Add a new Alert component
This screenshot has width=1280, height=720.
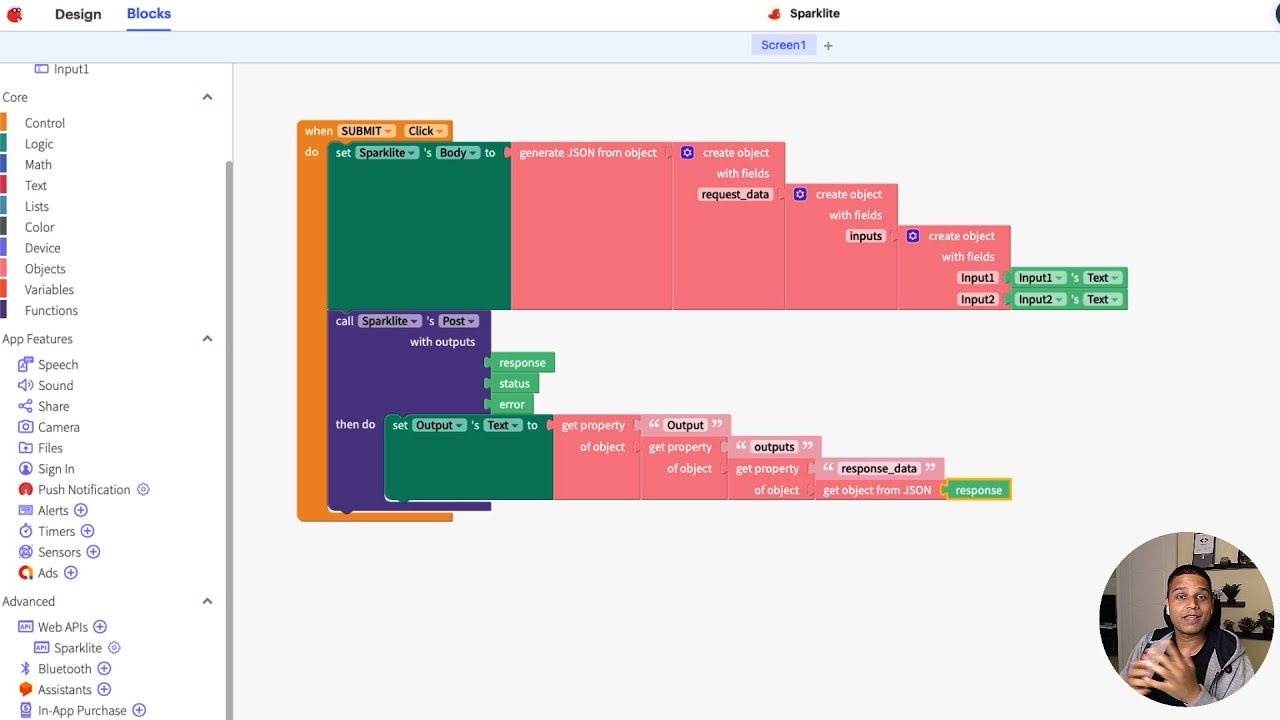pyautogui.click(x=81, y=511)
